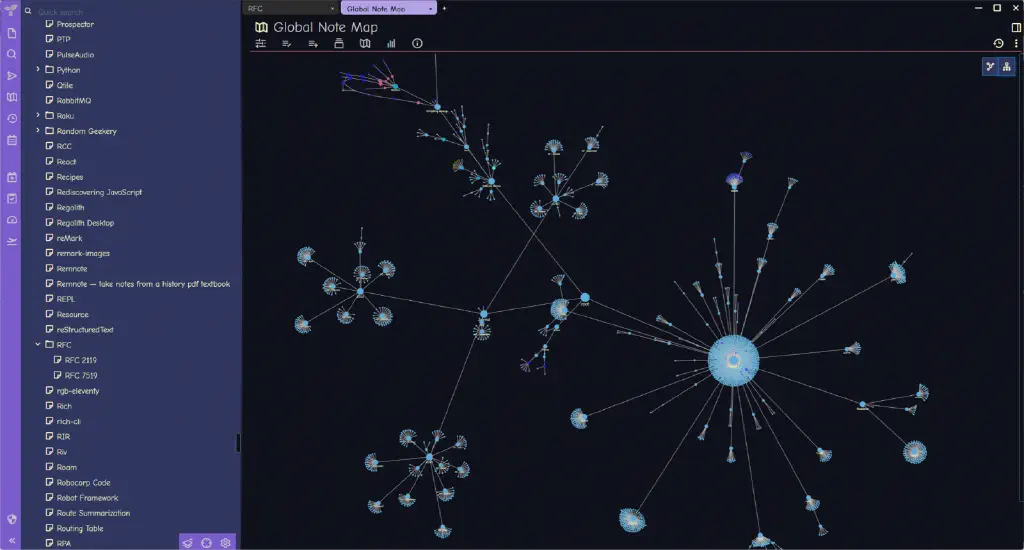Click the checked calendar task icon

coord(12,199)
